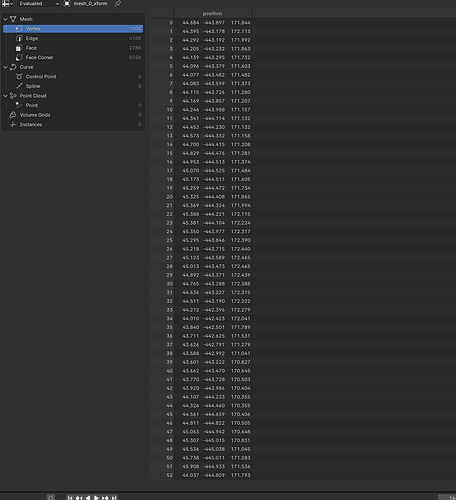Click the Volume Grids icon
This screenshot has height=500, width=456.
(13, 115)
